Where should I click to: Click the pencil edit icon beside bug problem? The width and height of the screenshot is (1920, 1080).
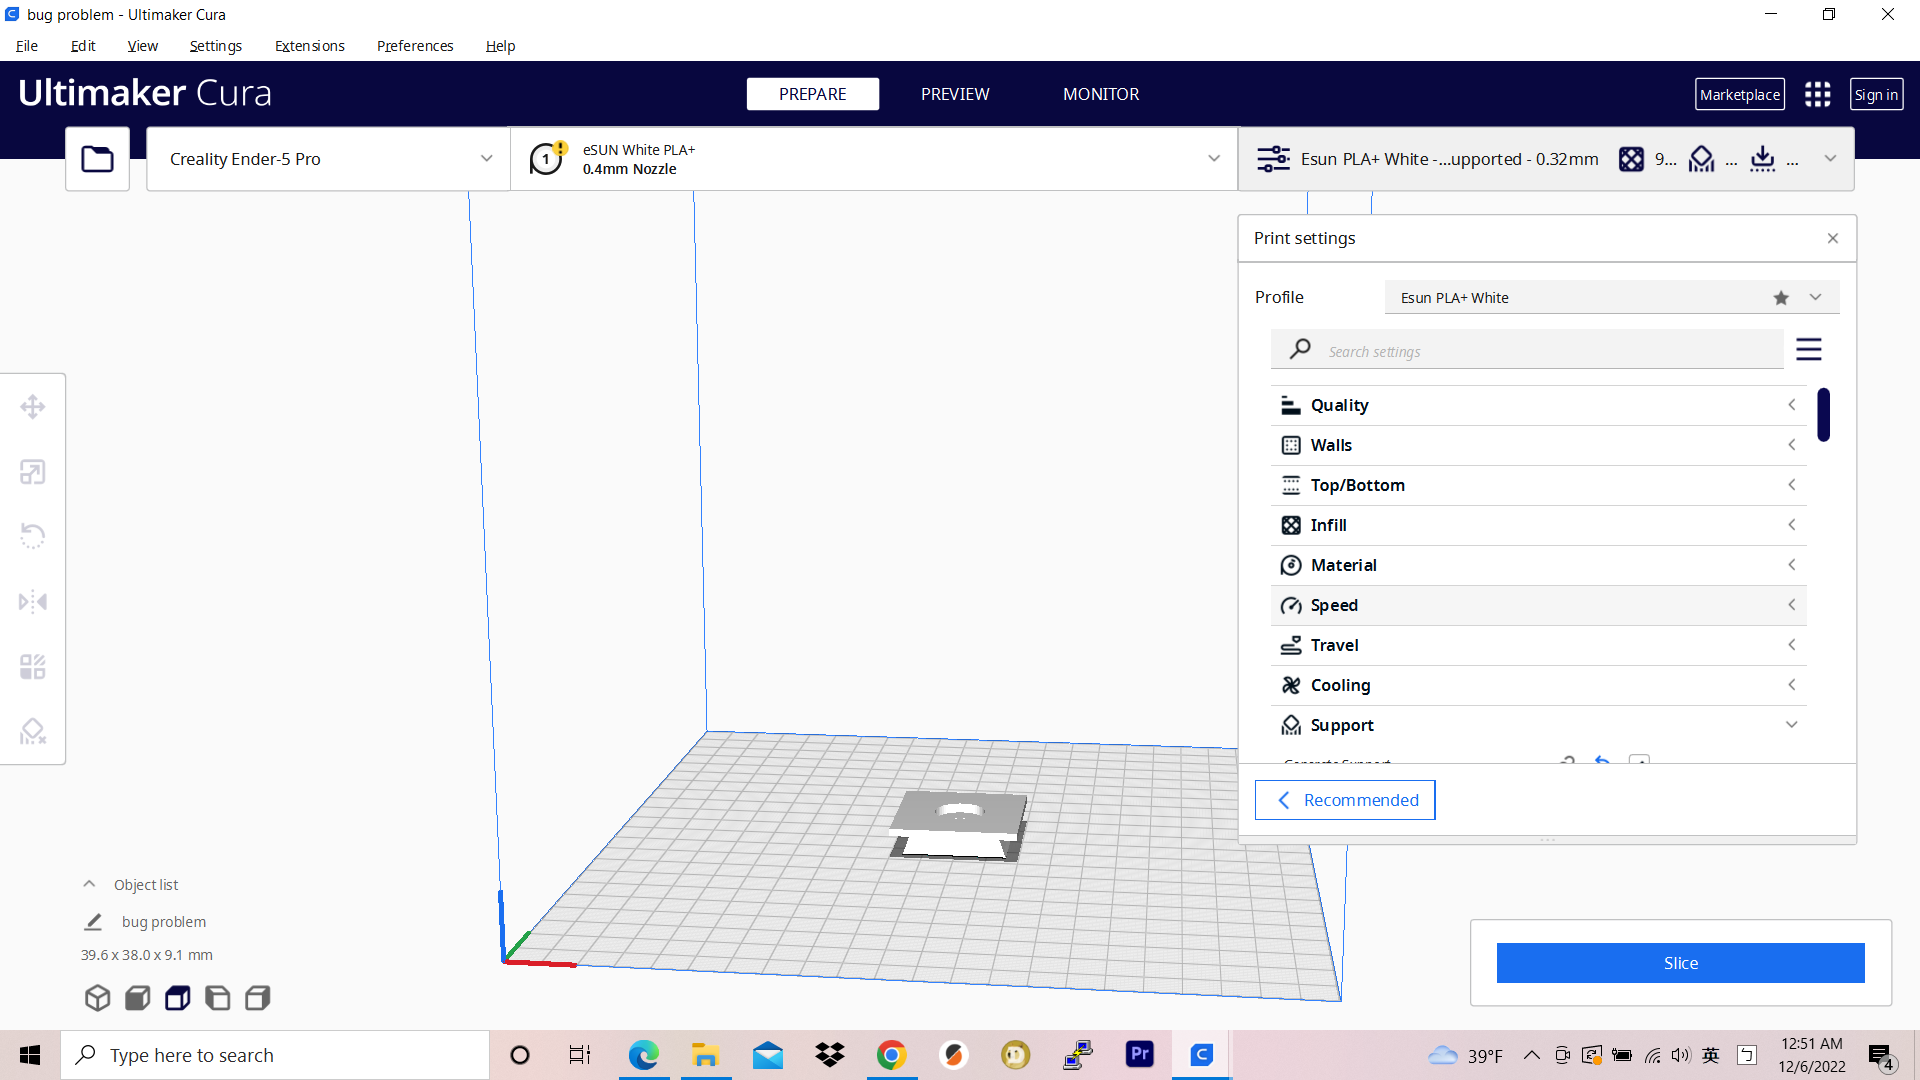[93, 922]
